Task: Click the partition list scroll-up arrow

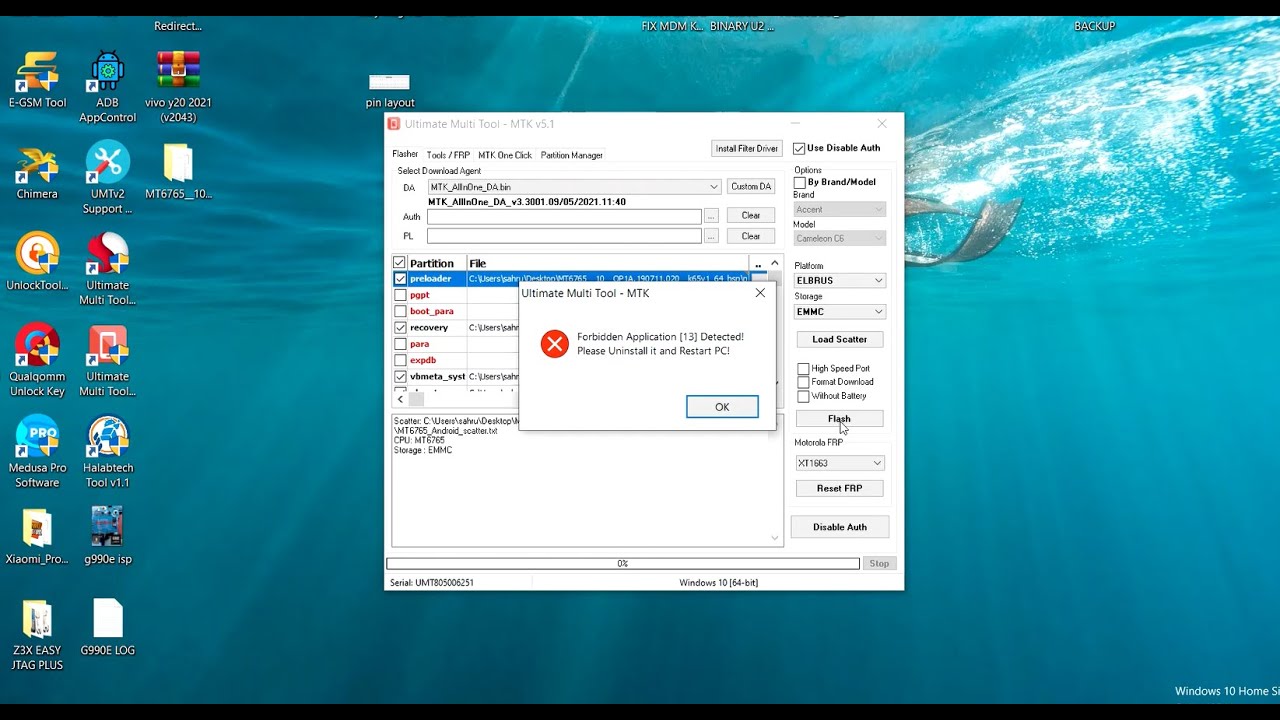Action: (x=774, y=263)
